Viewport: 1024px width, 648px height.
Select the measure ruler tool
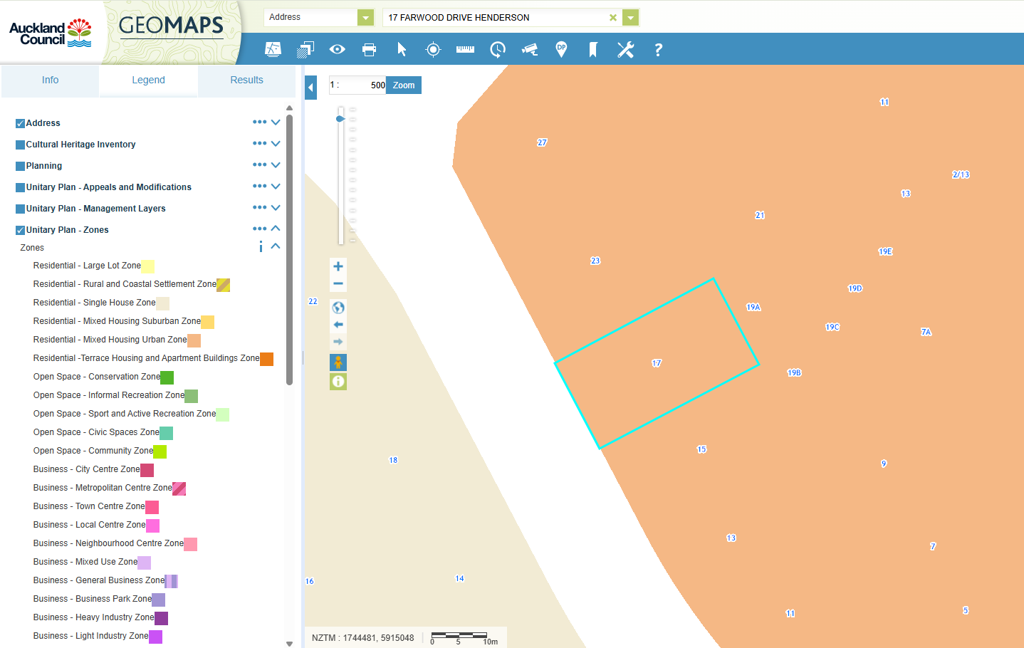pos(465,49)
